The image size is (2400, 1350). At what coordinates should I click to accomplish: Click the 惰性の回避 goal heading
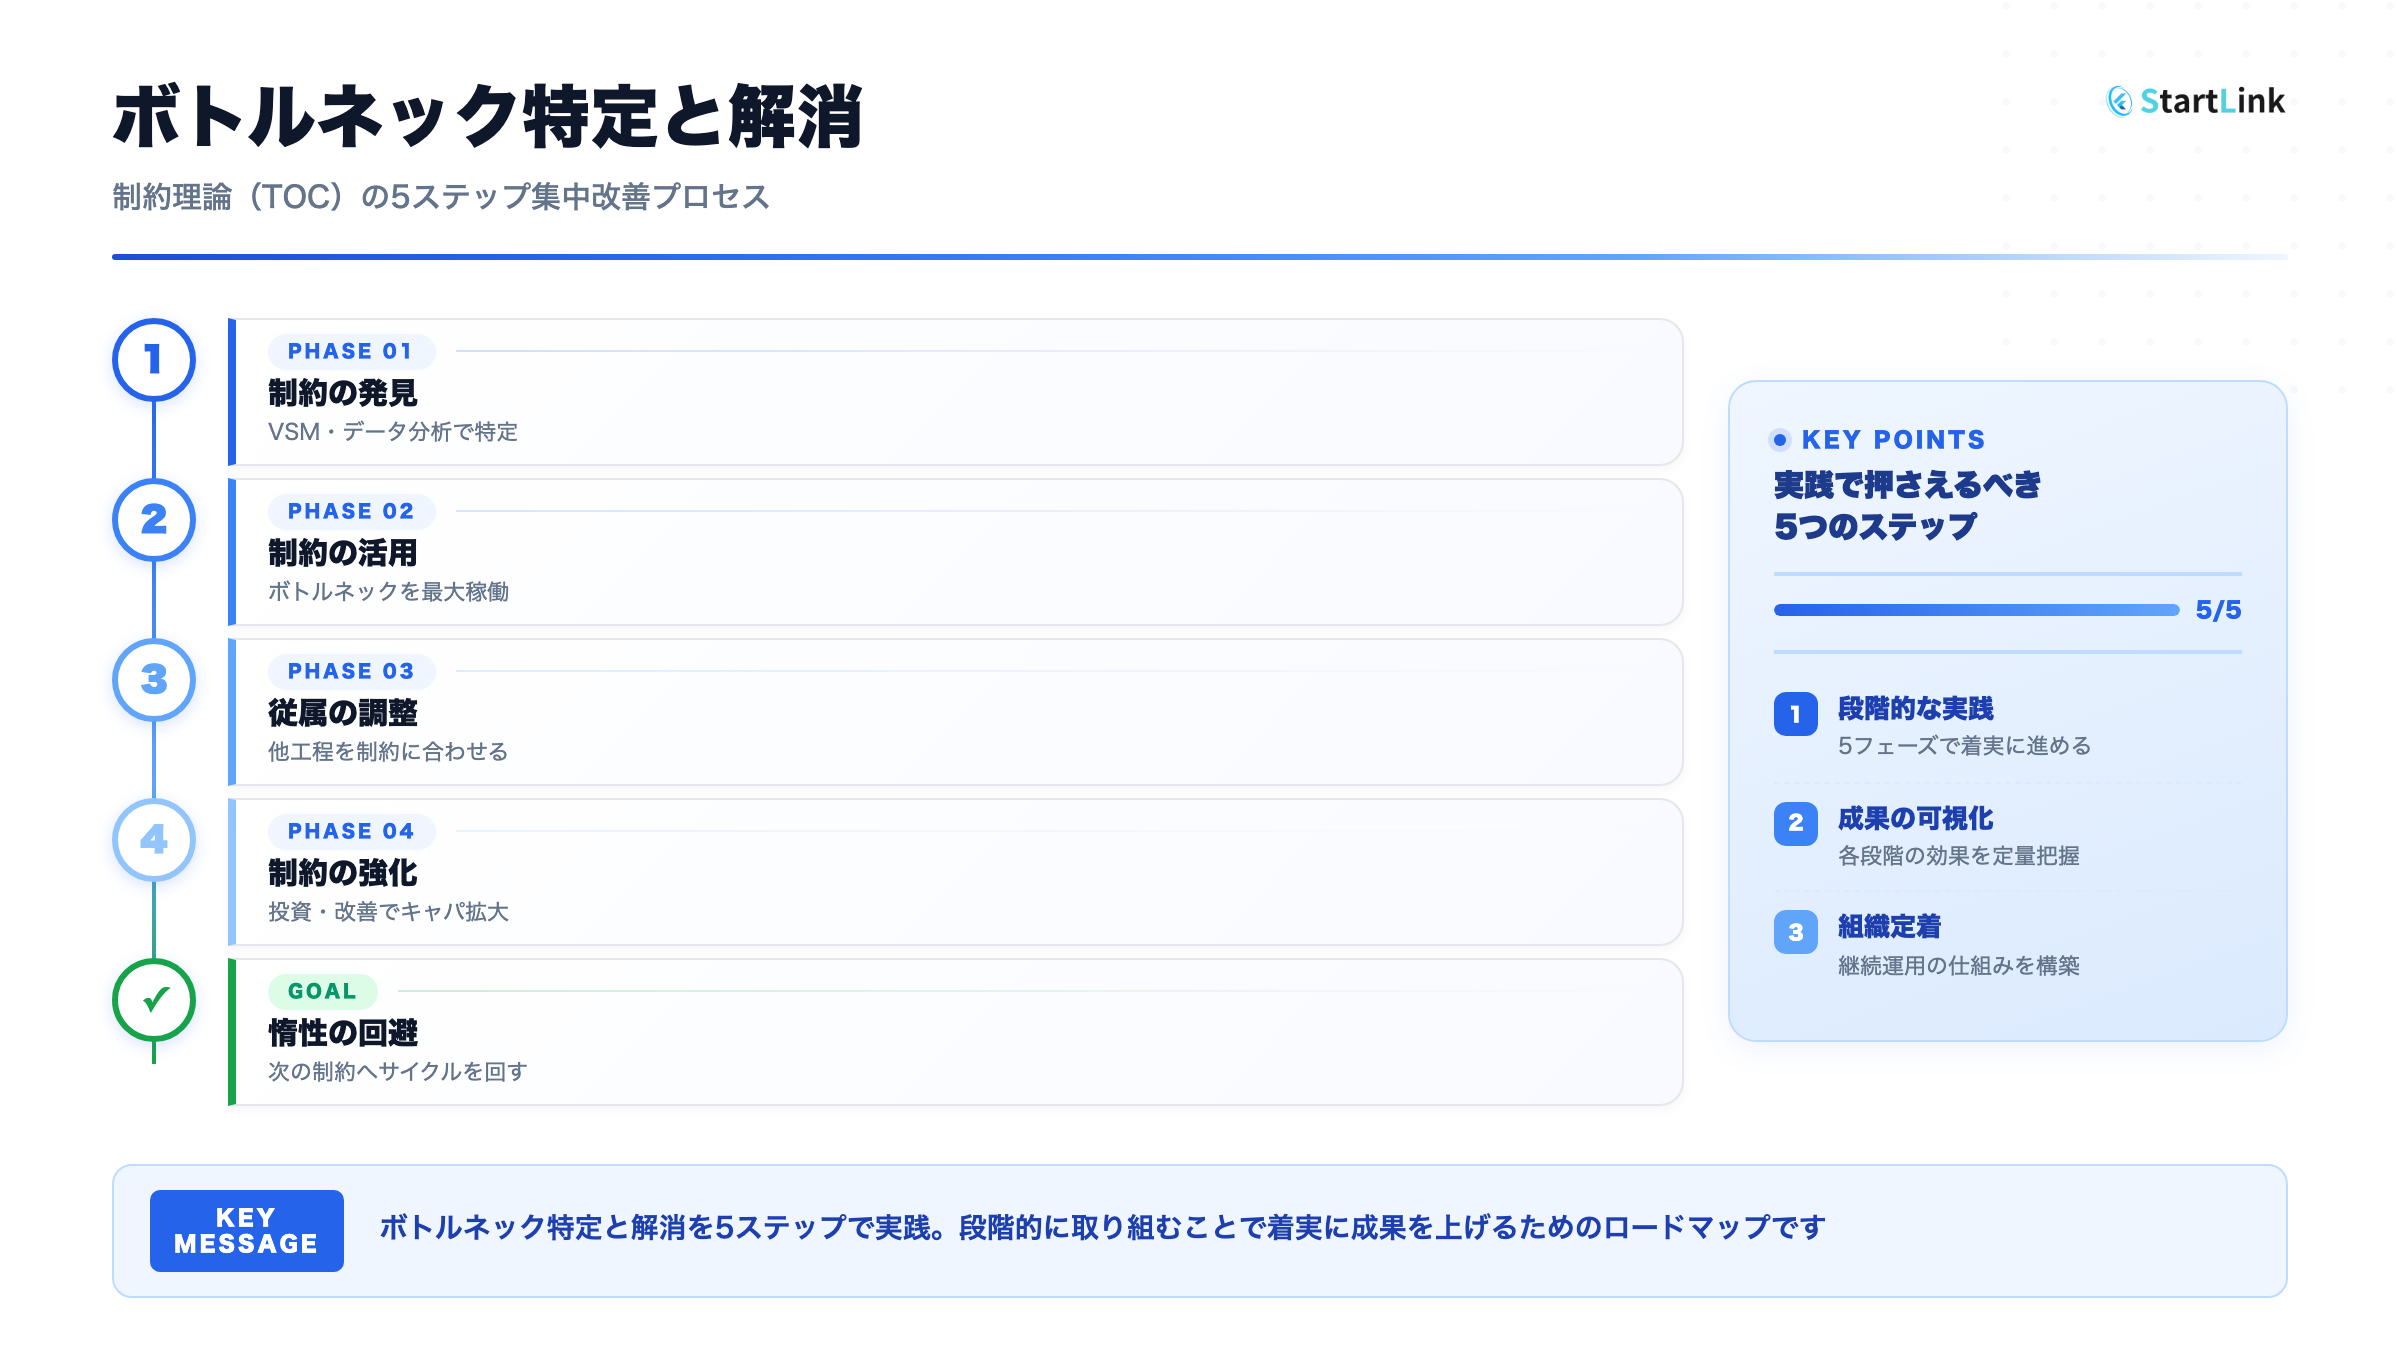[343, 1033]
